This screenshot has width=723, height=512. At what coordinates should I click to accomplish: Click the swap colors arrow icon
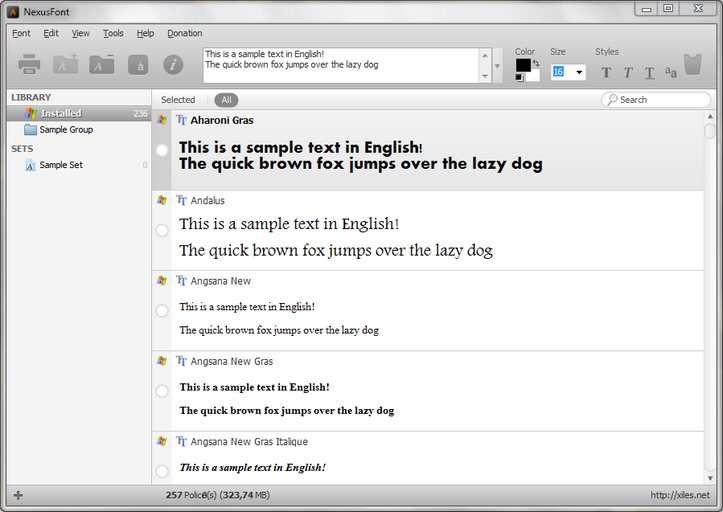pyautogui.click(x=536, y=63)
